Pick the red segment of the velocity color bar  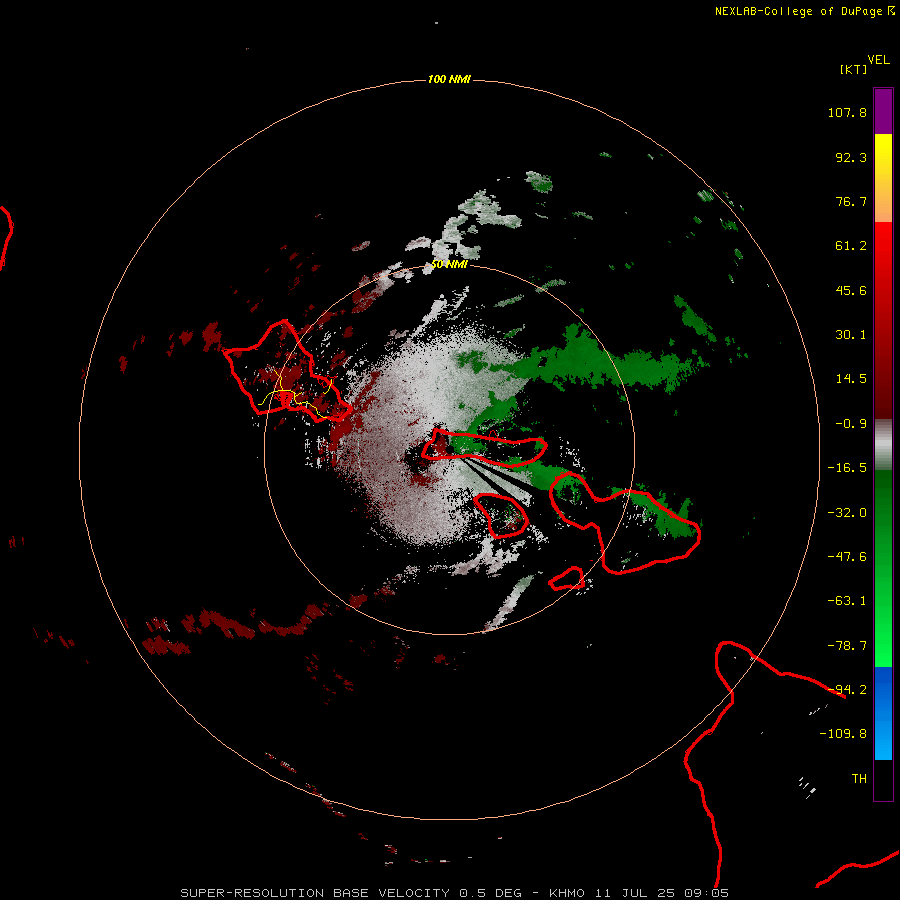(x=883, y=320)
